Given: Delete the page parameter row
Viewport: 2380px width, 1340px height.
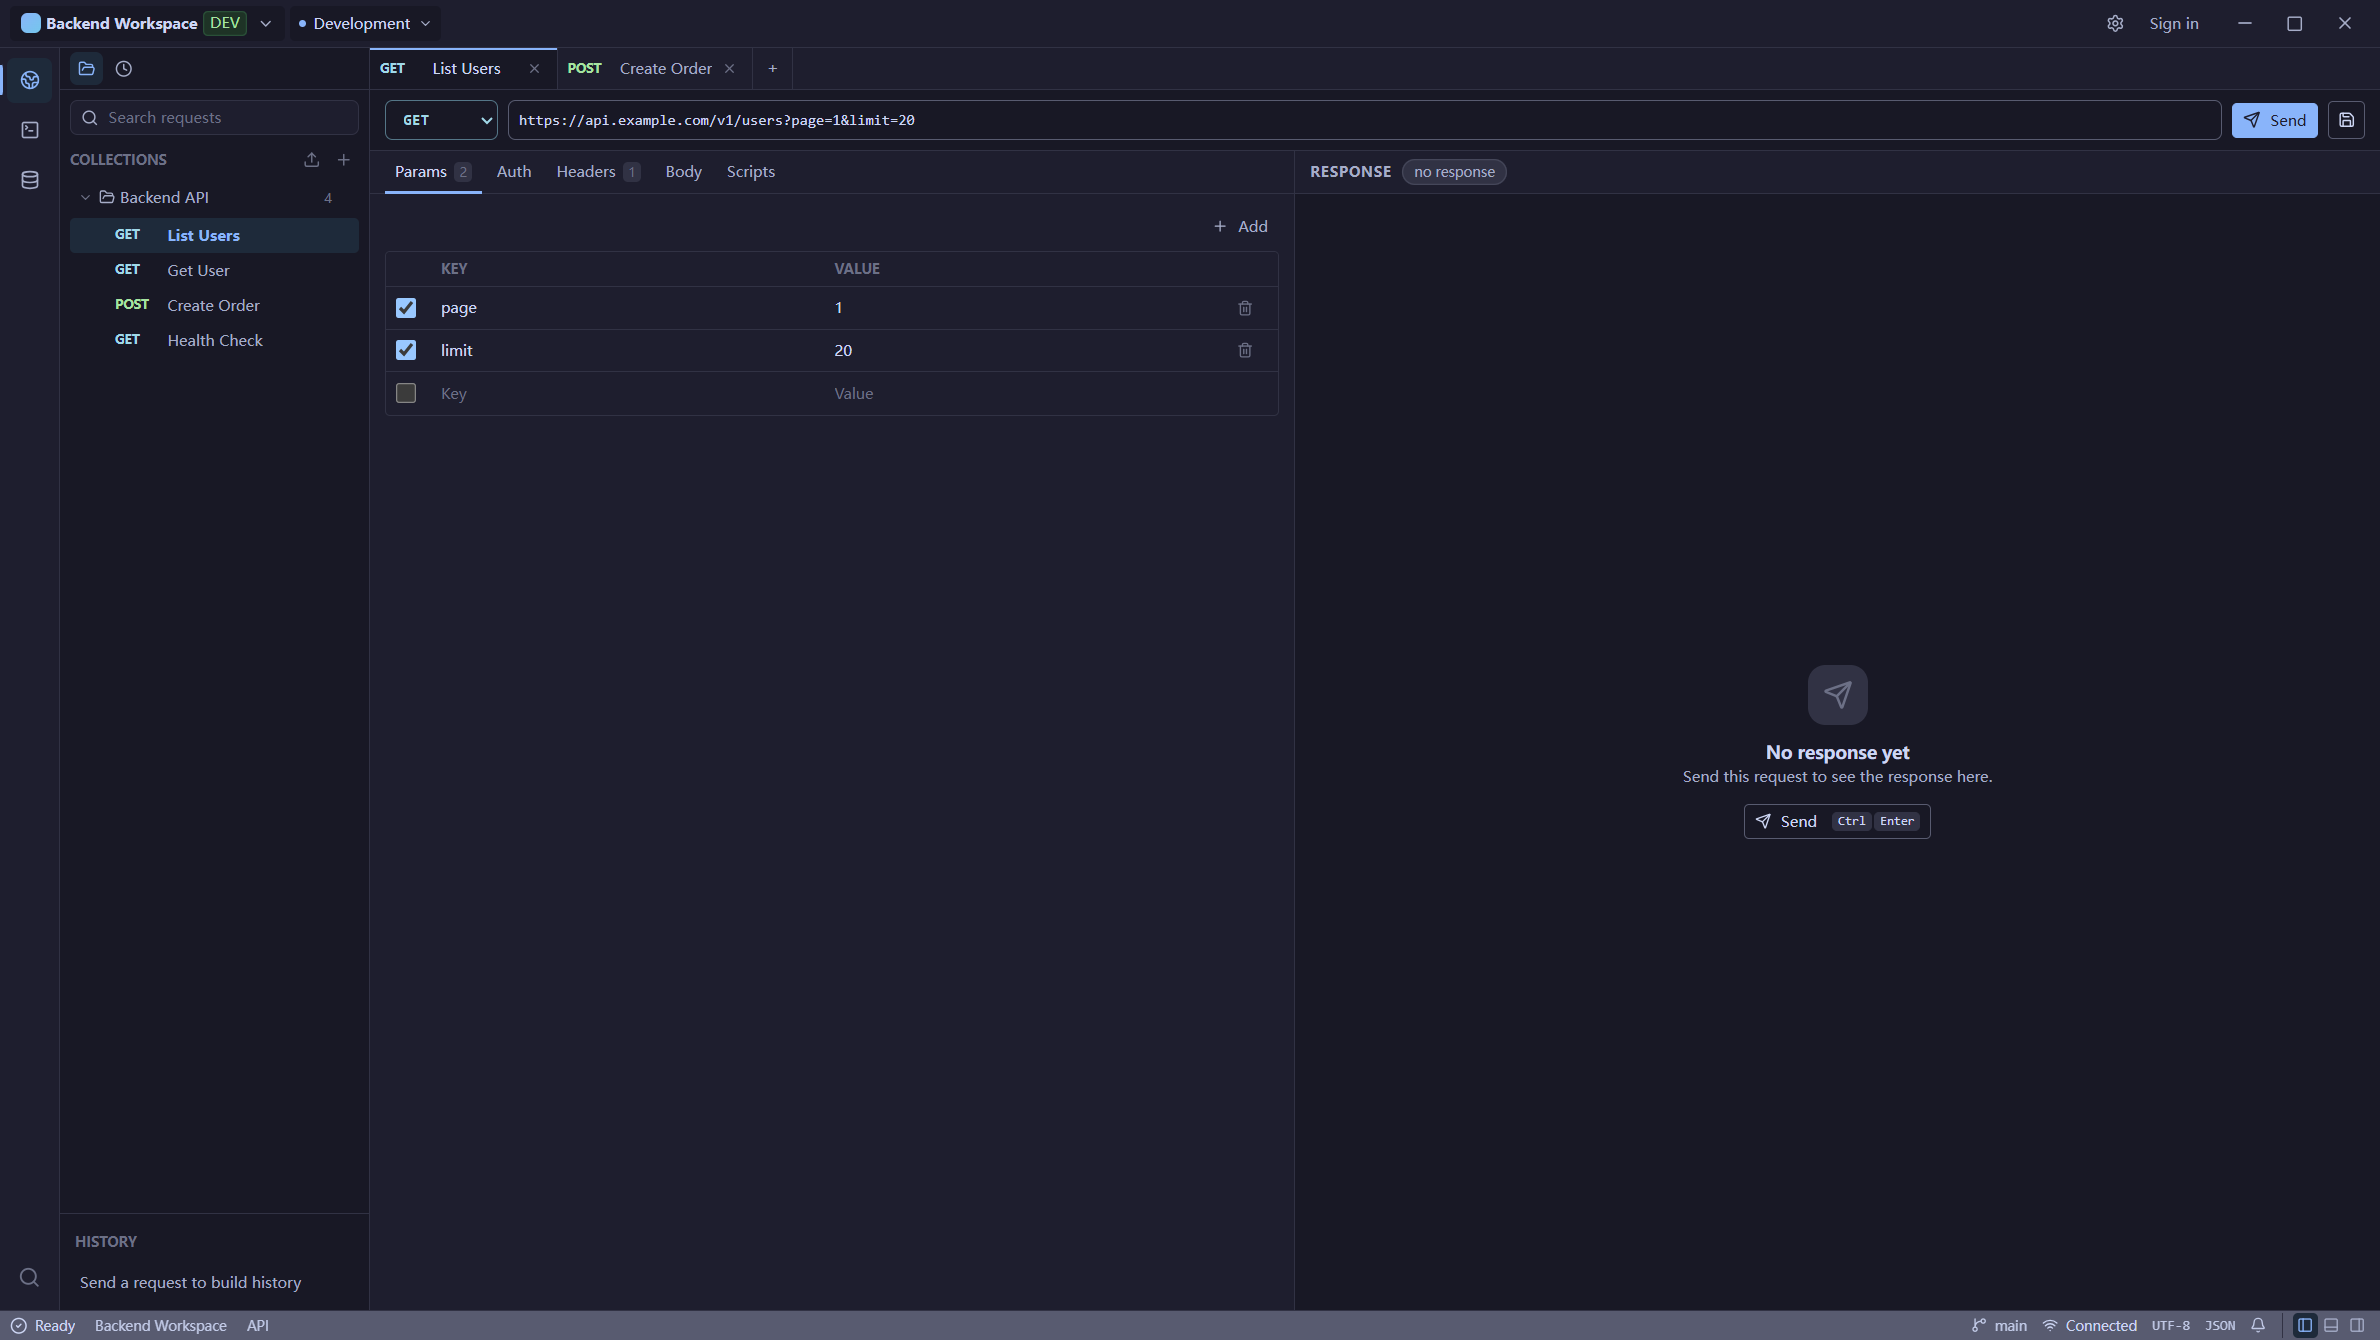Looking at the screenshot, I should click(x=1245, y=308).
